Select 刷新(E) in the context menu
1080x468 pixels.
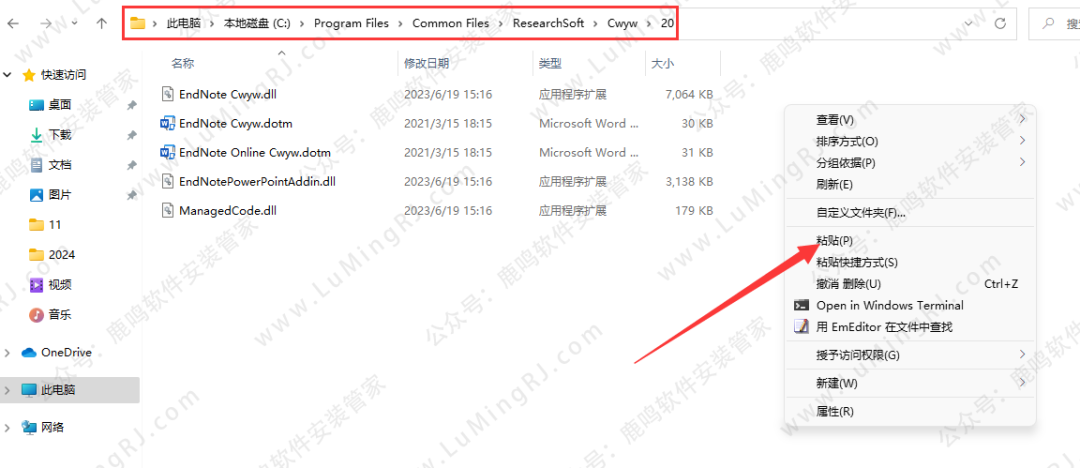point(834,185)
